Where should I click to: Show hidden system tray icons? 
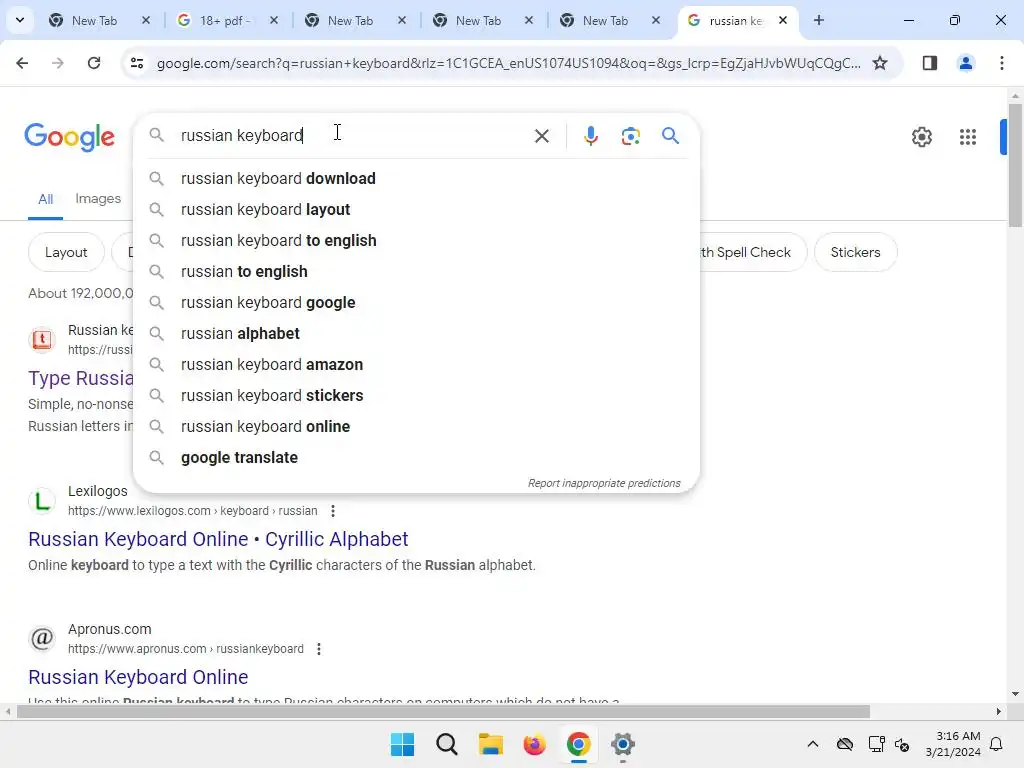point(812,744)
